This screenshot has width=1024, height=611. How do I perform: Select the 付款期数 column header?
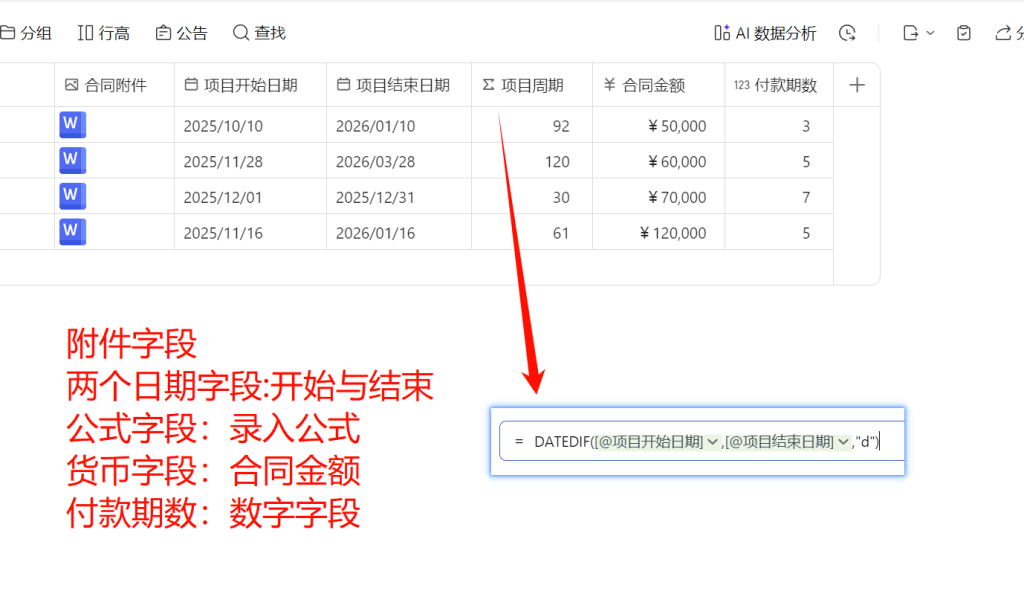tap(779, 85)
